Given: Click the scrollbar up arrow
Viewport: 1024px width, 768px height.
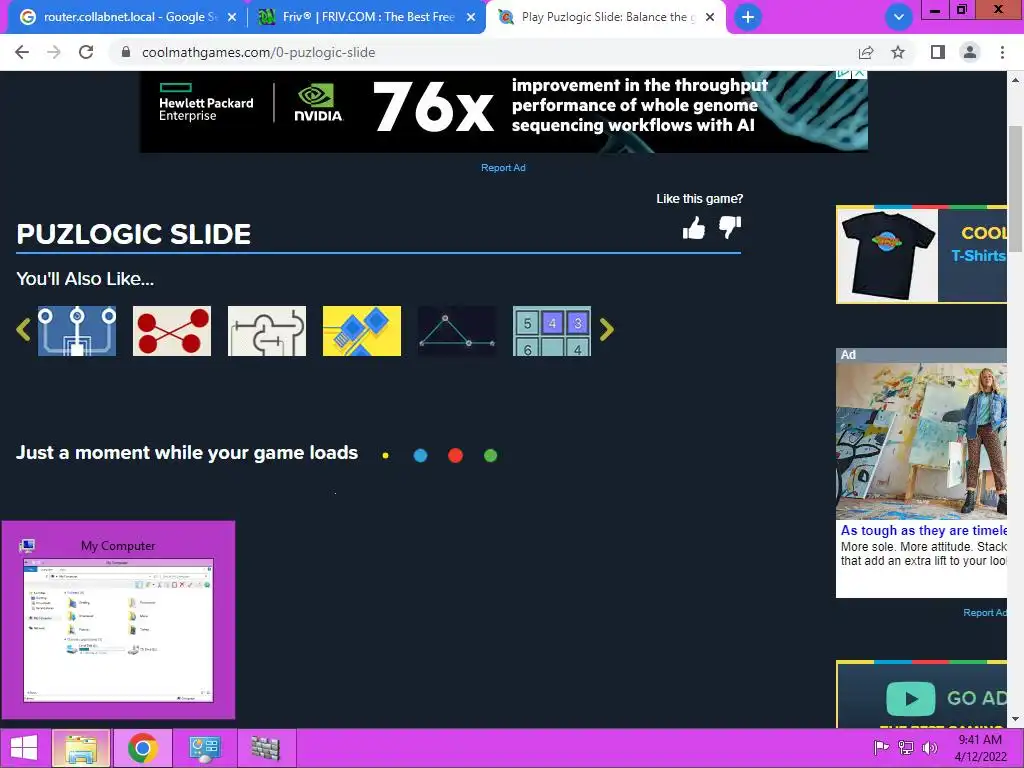Looking at the screenshot, I should (x=1015, y=80).
